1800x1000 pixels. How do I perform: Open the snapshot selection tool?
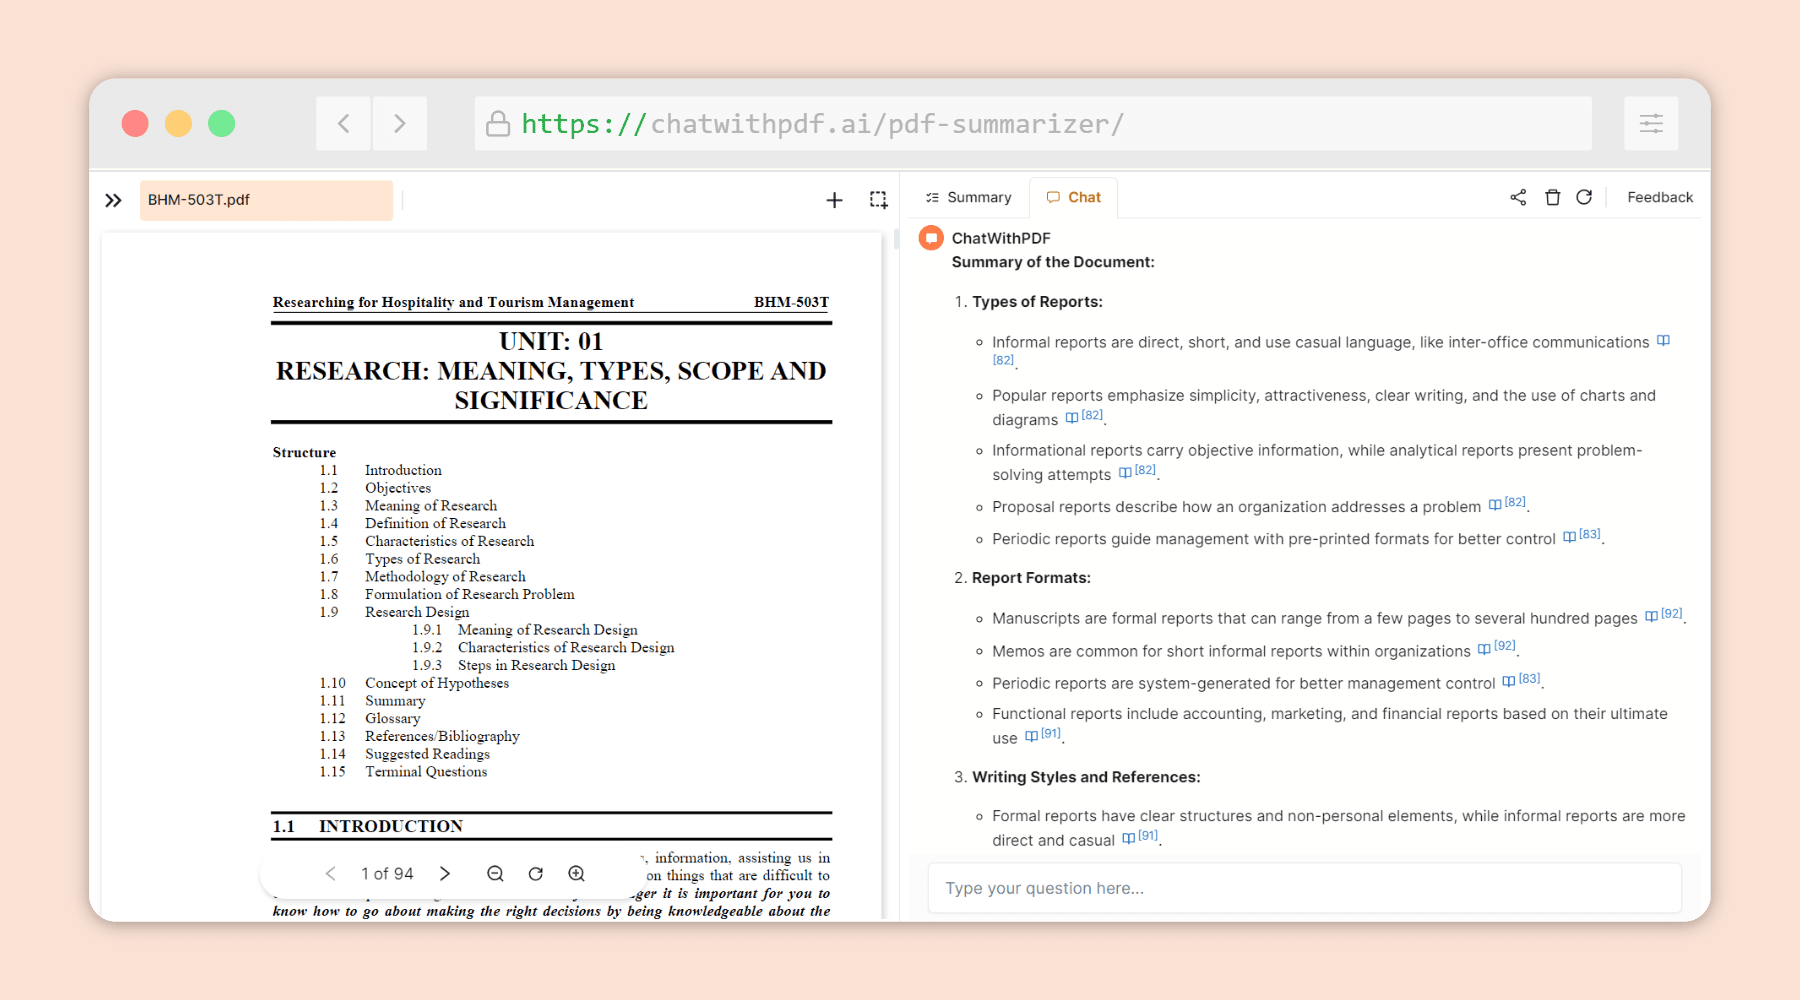(879, 199)
